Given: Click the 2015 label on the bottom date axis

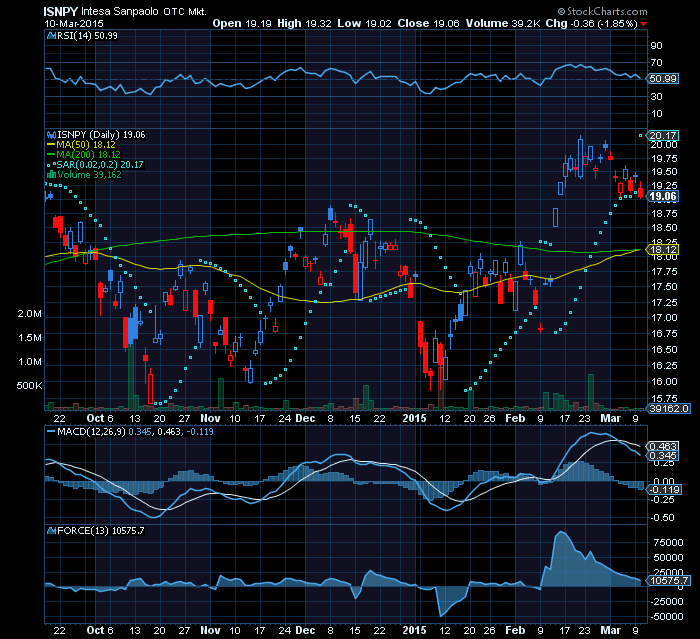Looking at the screenshot, I should [414, 630].
